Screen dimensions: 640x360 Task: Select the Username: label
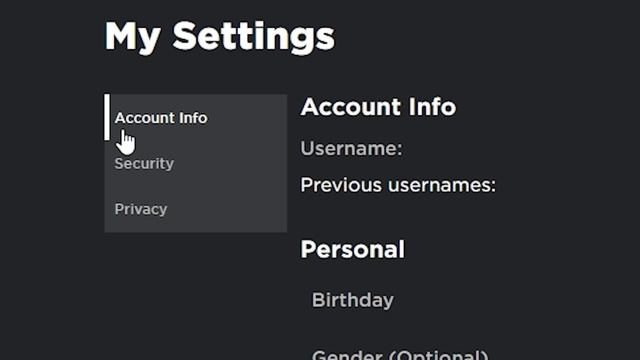[351, 148]
